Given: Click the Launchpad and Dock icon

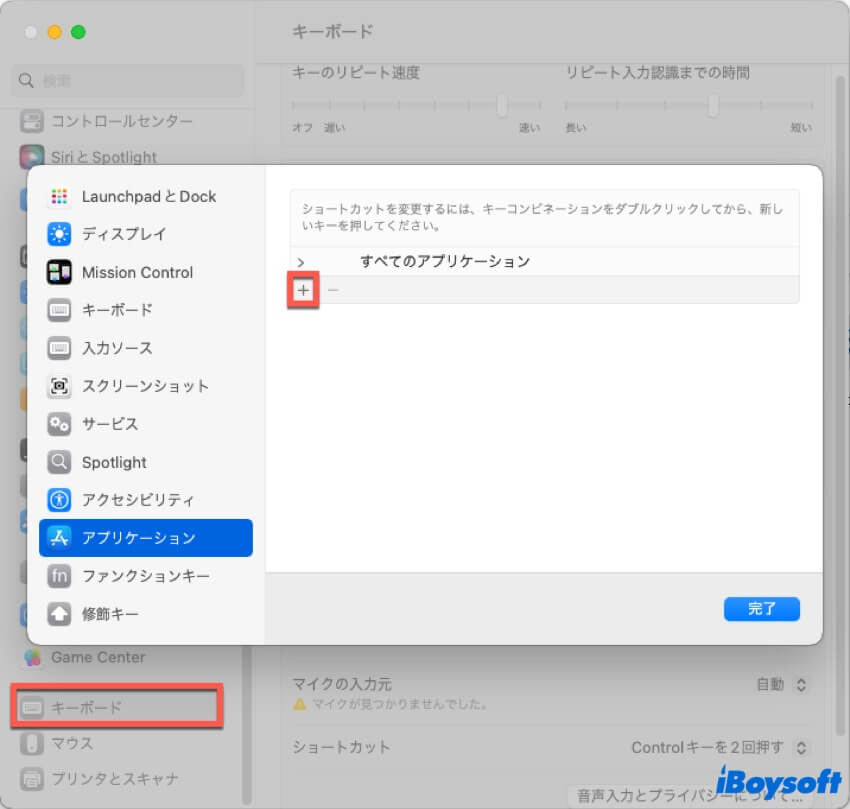Looking at the screenshot, I should coord(59,197).
